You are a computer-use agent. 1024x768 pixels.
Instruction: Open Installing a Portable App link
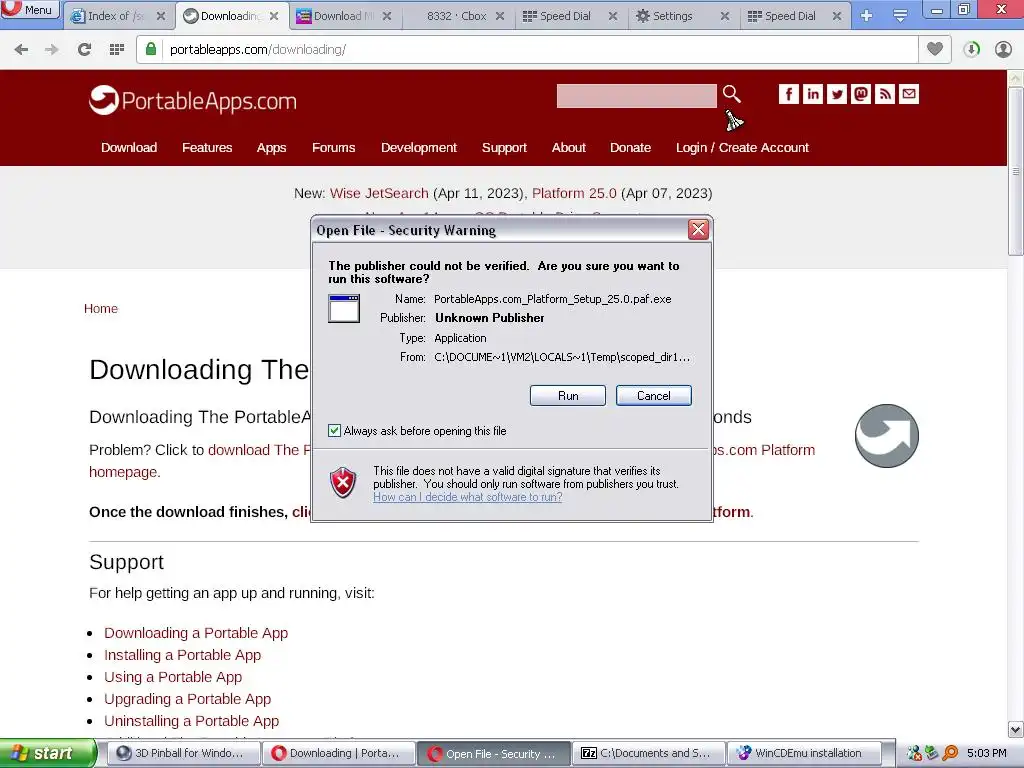(x=182, y=655)
